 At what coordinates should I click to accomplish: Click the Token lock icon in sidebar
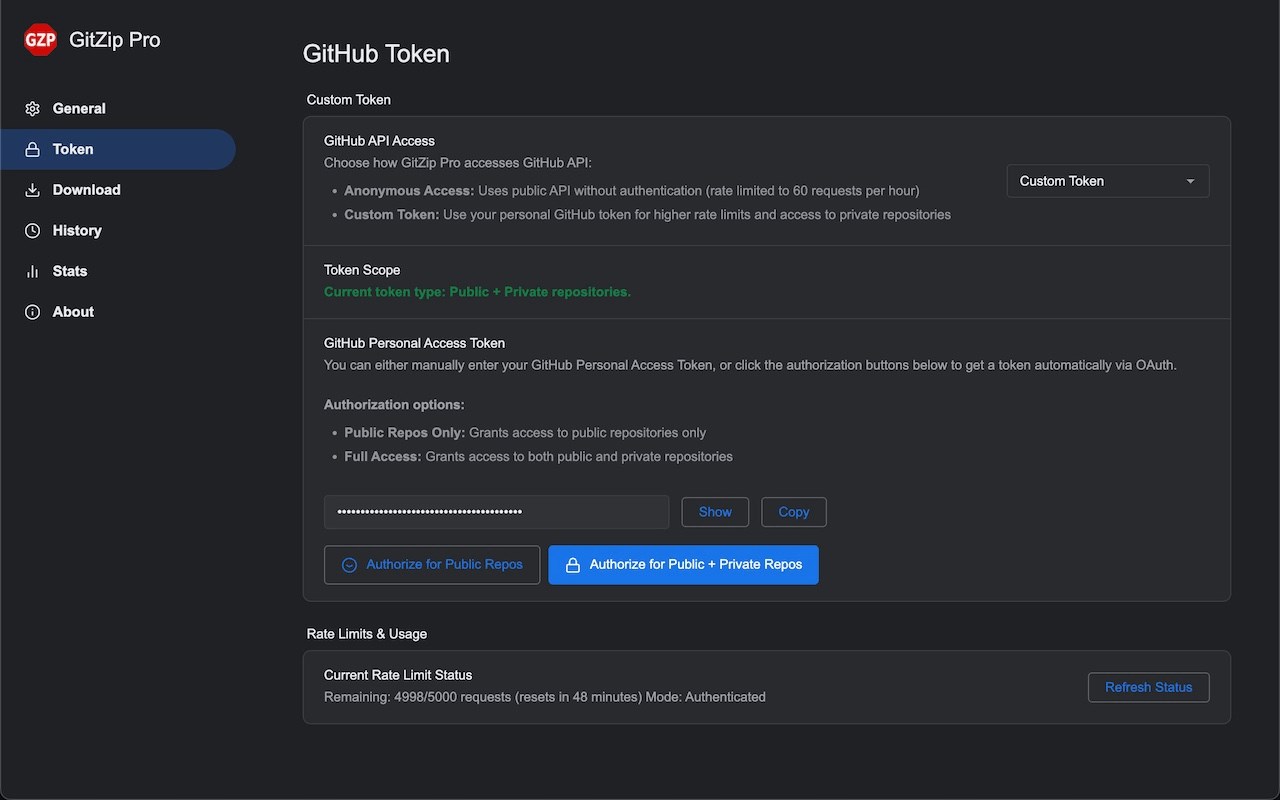33,150
